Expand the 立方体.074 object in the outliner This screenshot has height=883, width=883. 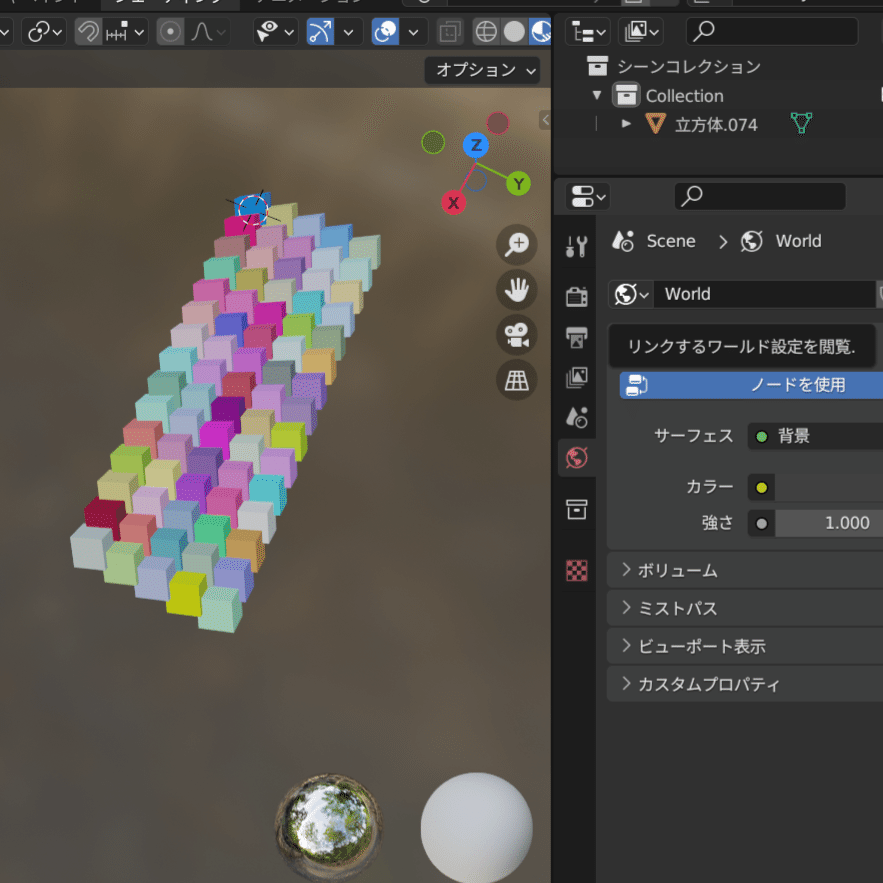point(626,123)
